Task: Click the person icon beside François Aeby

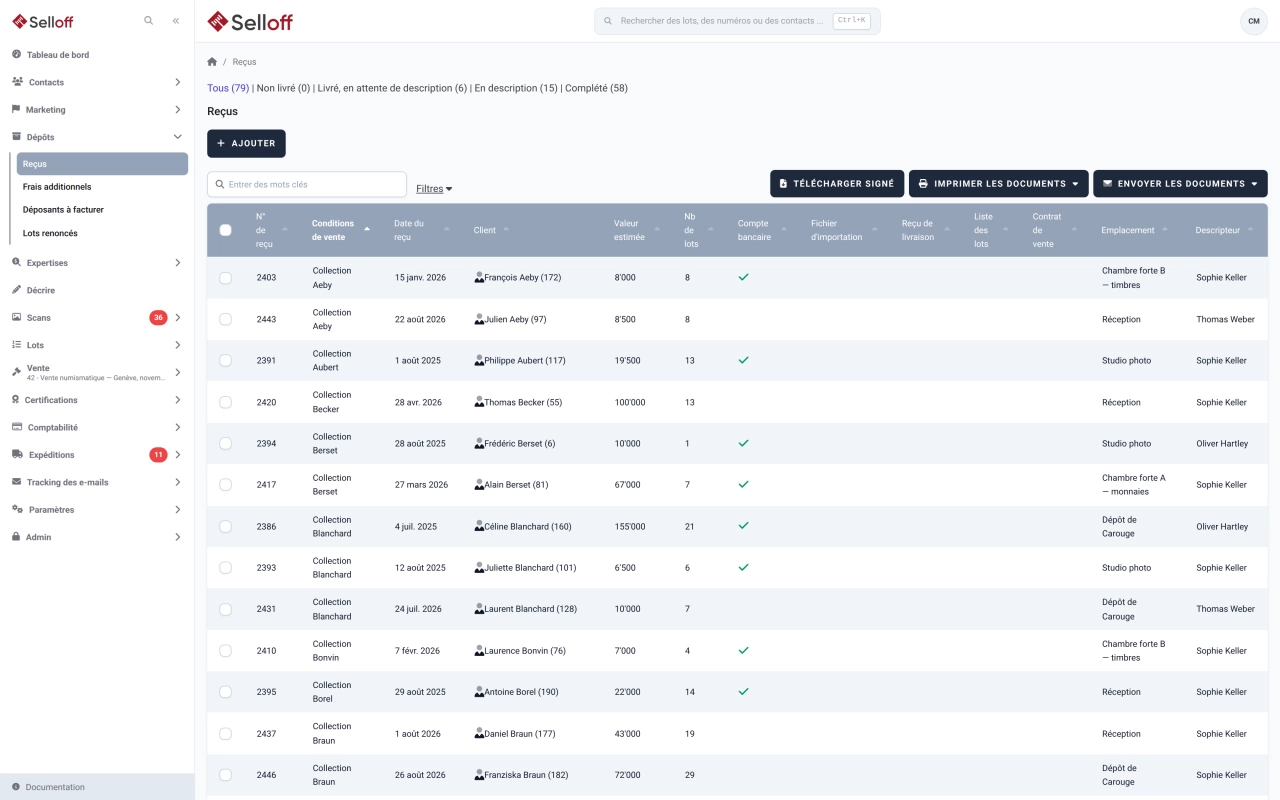Action: pyautogui.click(x=479, y=277)
